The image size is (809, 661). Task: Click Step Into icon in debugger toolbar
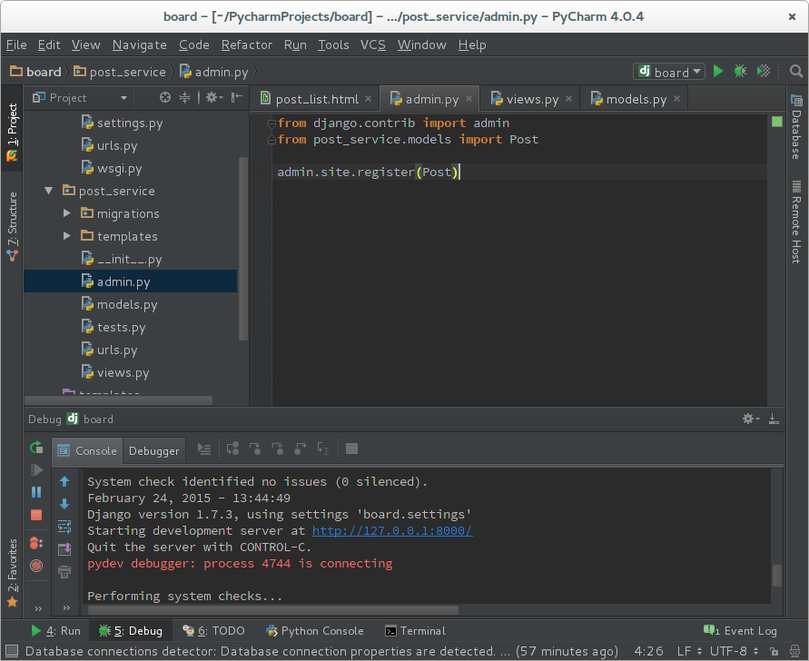(255, 448)
